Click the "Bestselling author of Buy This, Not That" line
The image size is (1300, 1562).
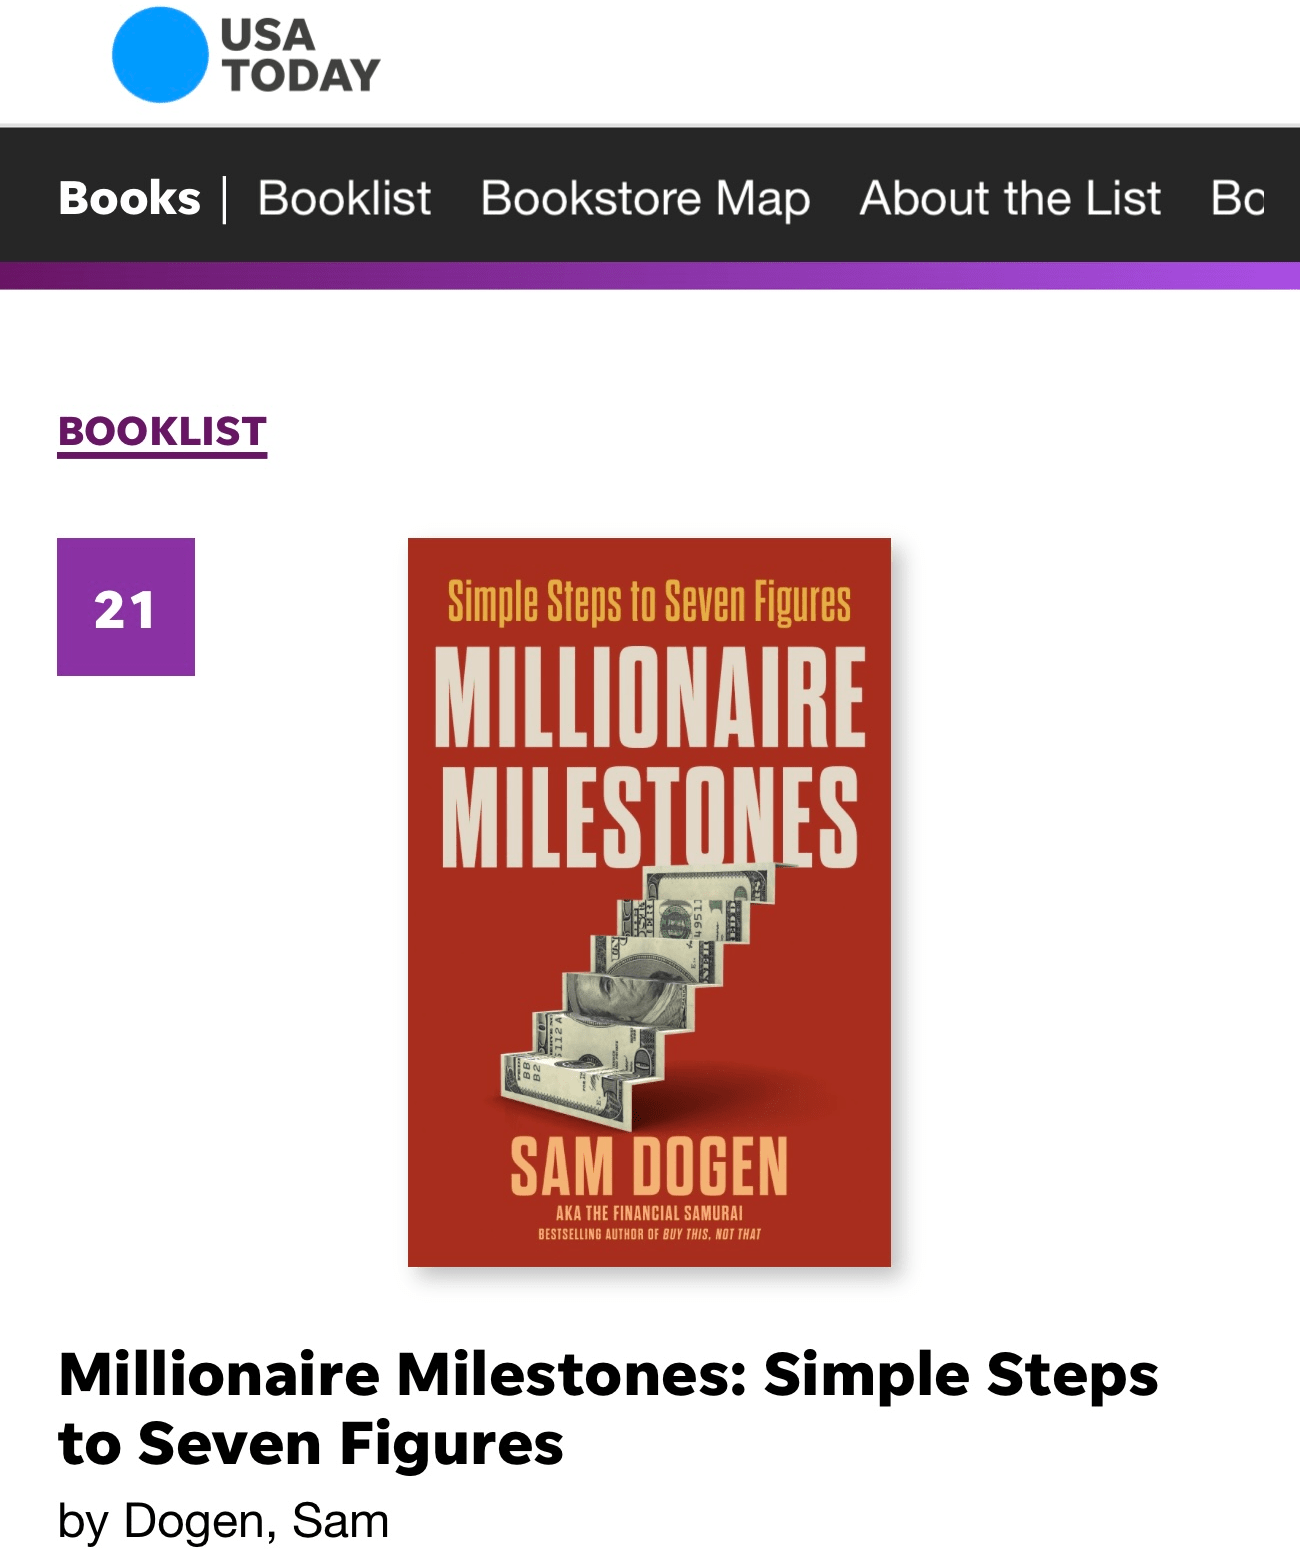pos(649,1235)
